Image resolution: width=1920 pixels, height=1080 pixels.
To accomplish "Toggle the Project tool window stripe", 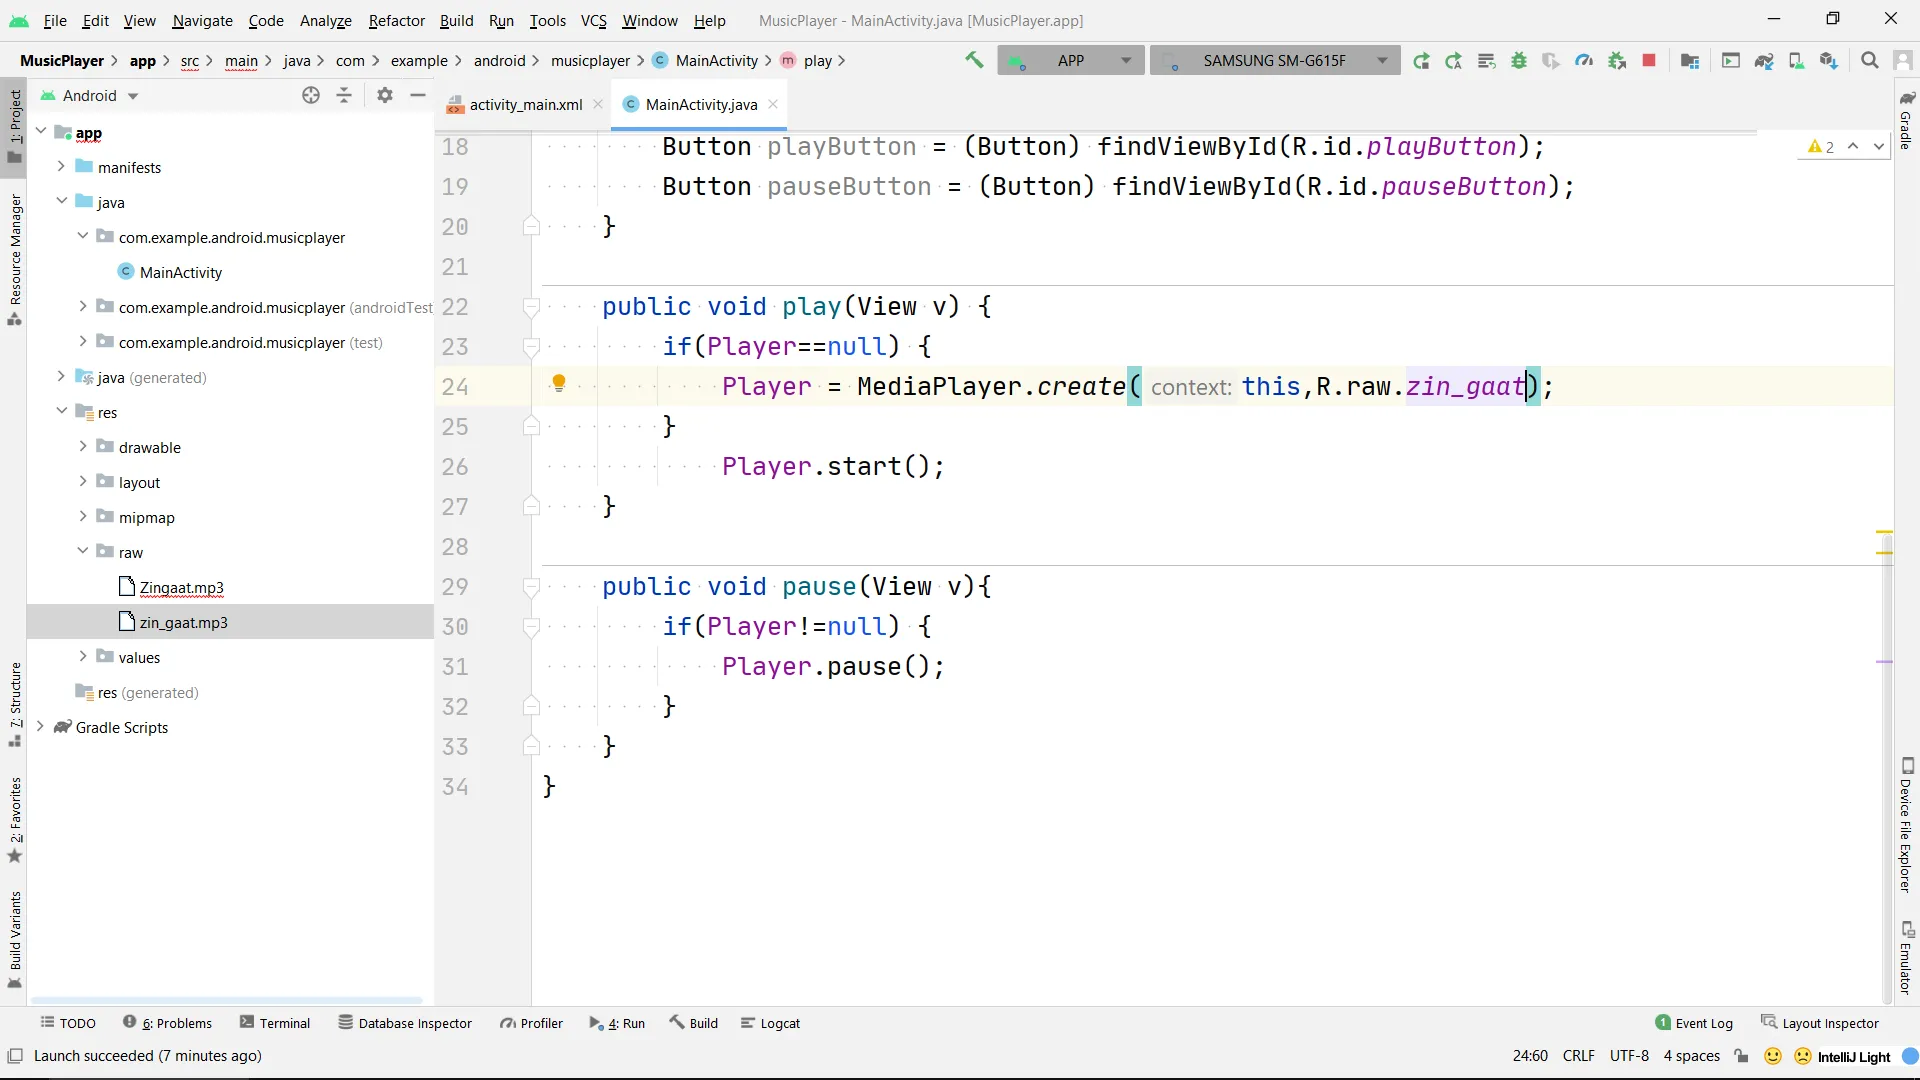I will click(14, 125).
